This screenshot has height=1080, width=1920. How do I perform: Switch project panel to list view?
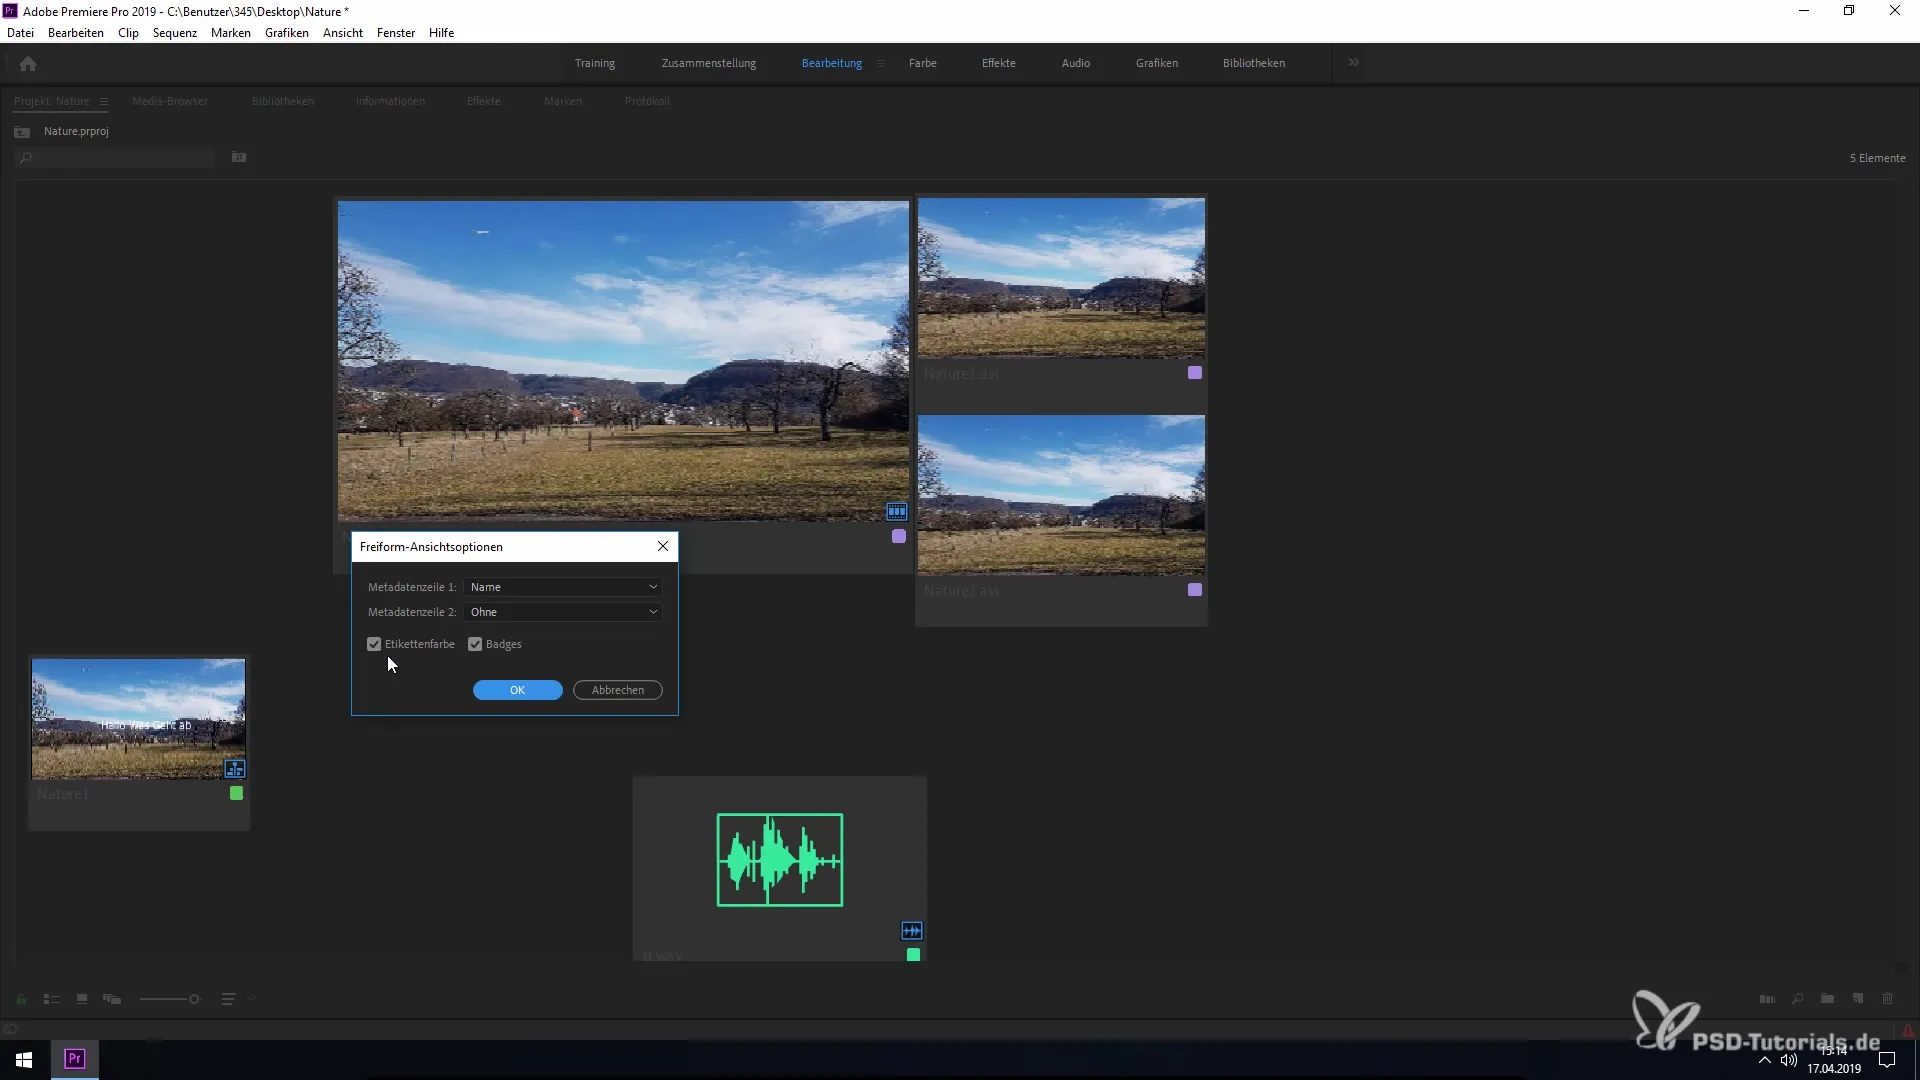(52, 999)
